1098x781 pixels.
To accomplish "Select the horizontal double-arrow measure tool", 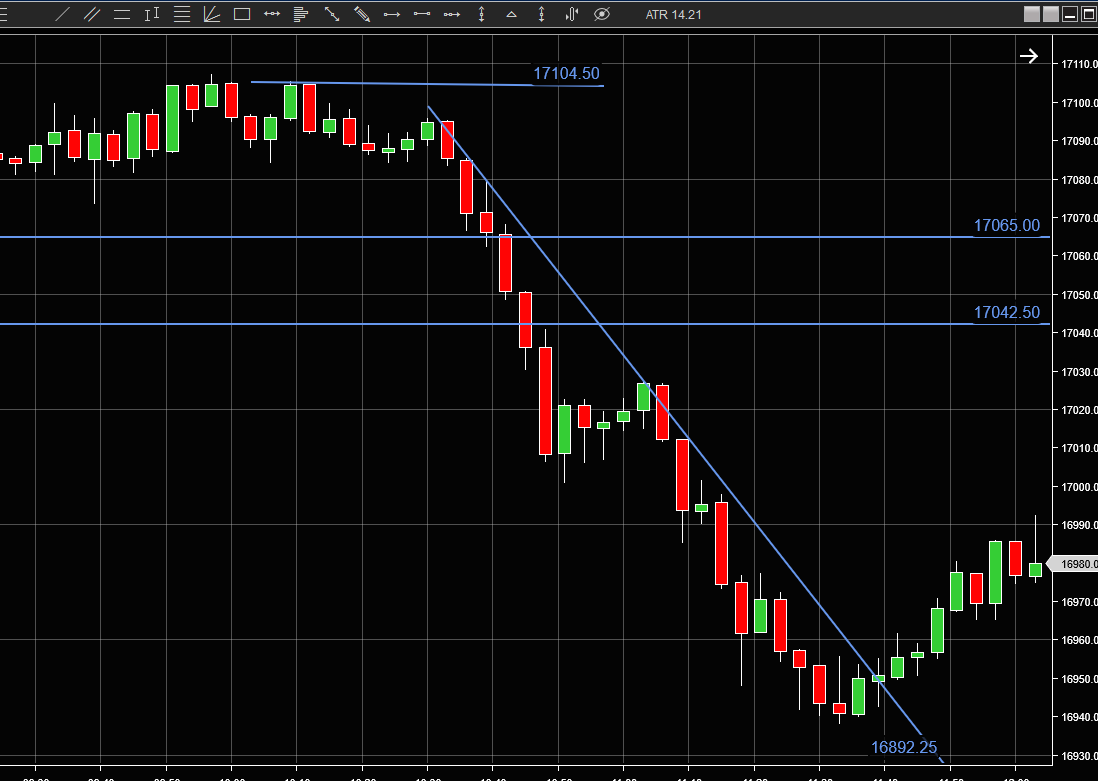I will [x=272, y=14].
